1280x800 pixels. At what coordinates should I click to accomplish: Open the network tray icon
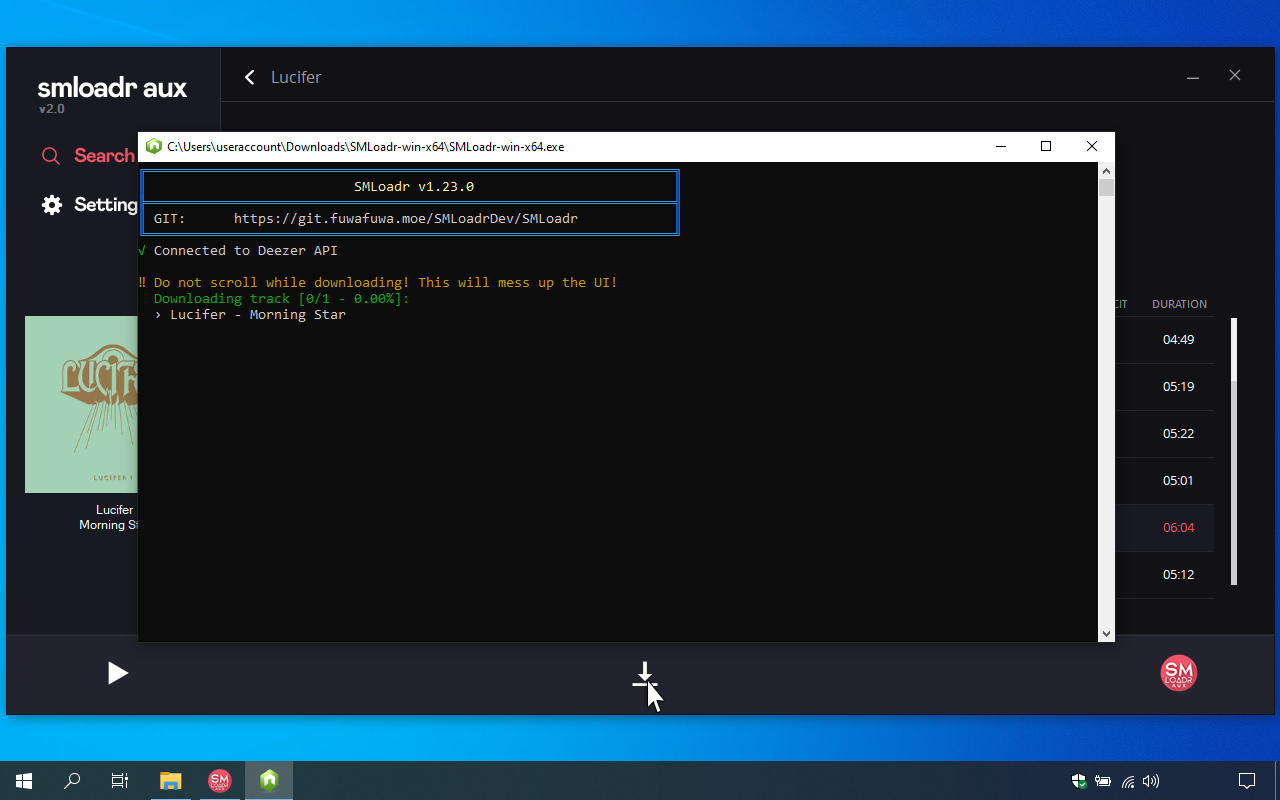[1128, 781]
